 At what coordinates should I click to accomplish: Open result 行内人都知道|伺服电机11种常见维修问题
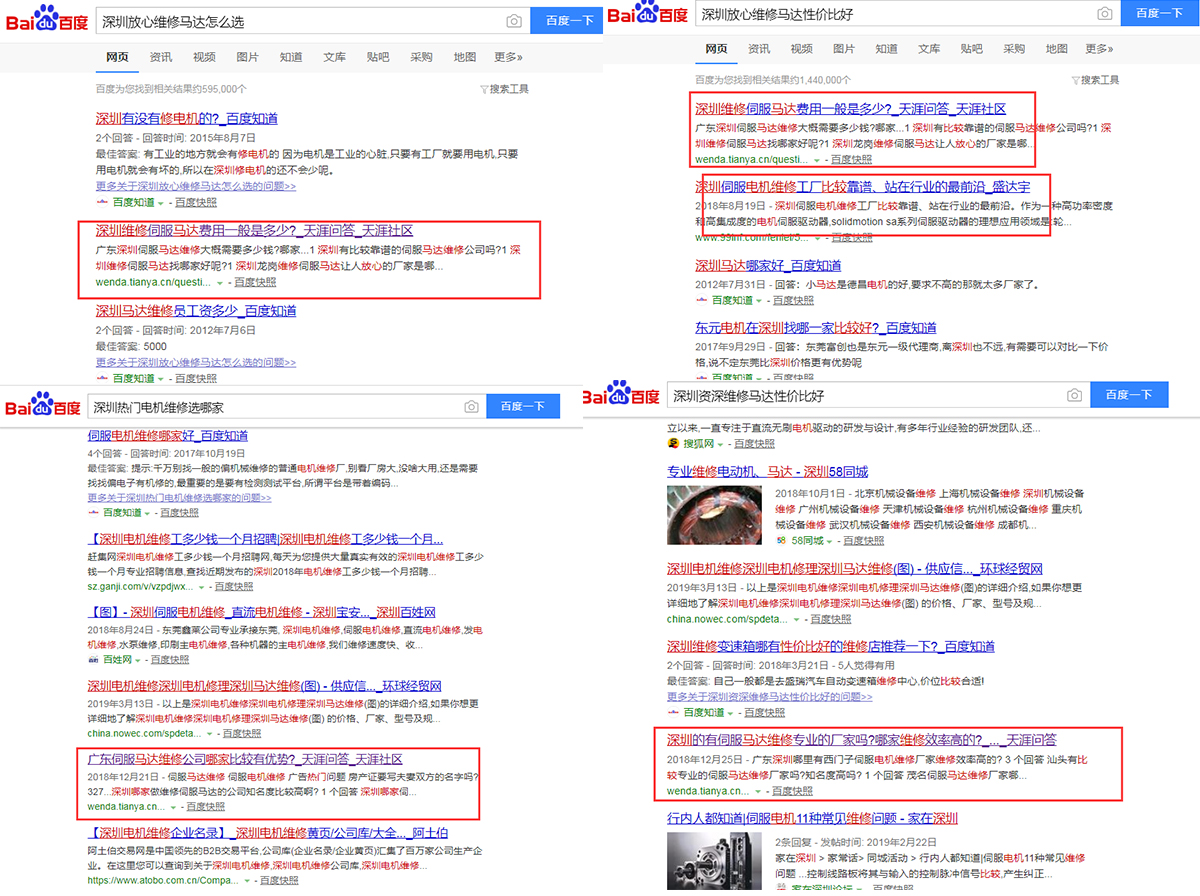click(812, 817)
